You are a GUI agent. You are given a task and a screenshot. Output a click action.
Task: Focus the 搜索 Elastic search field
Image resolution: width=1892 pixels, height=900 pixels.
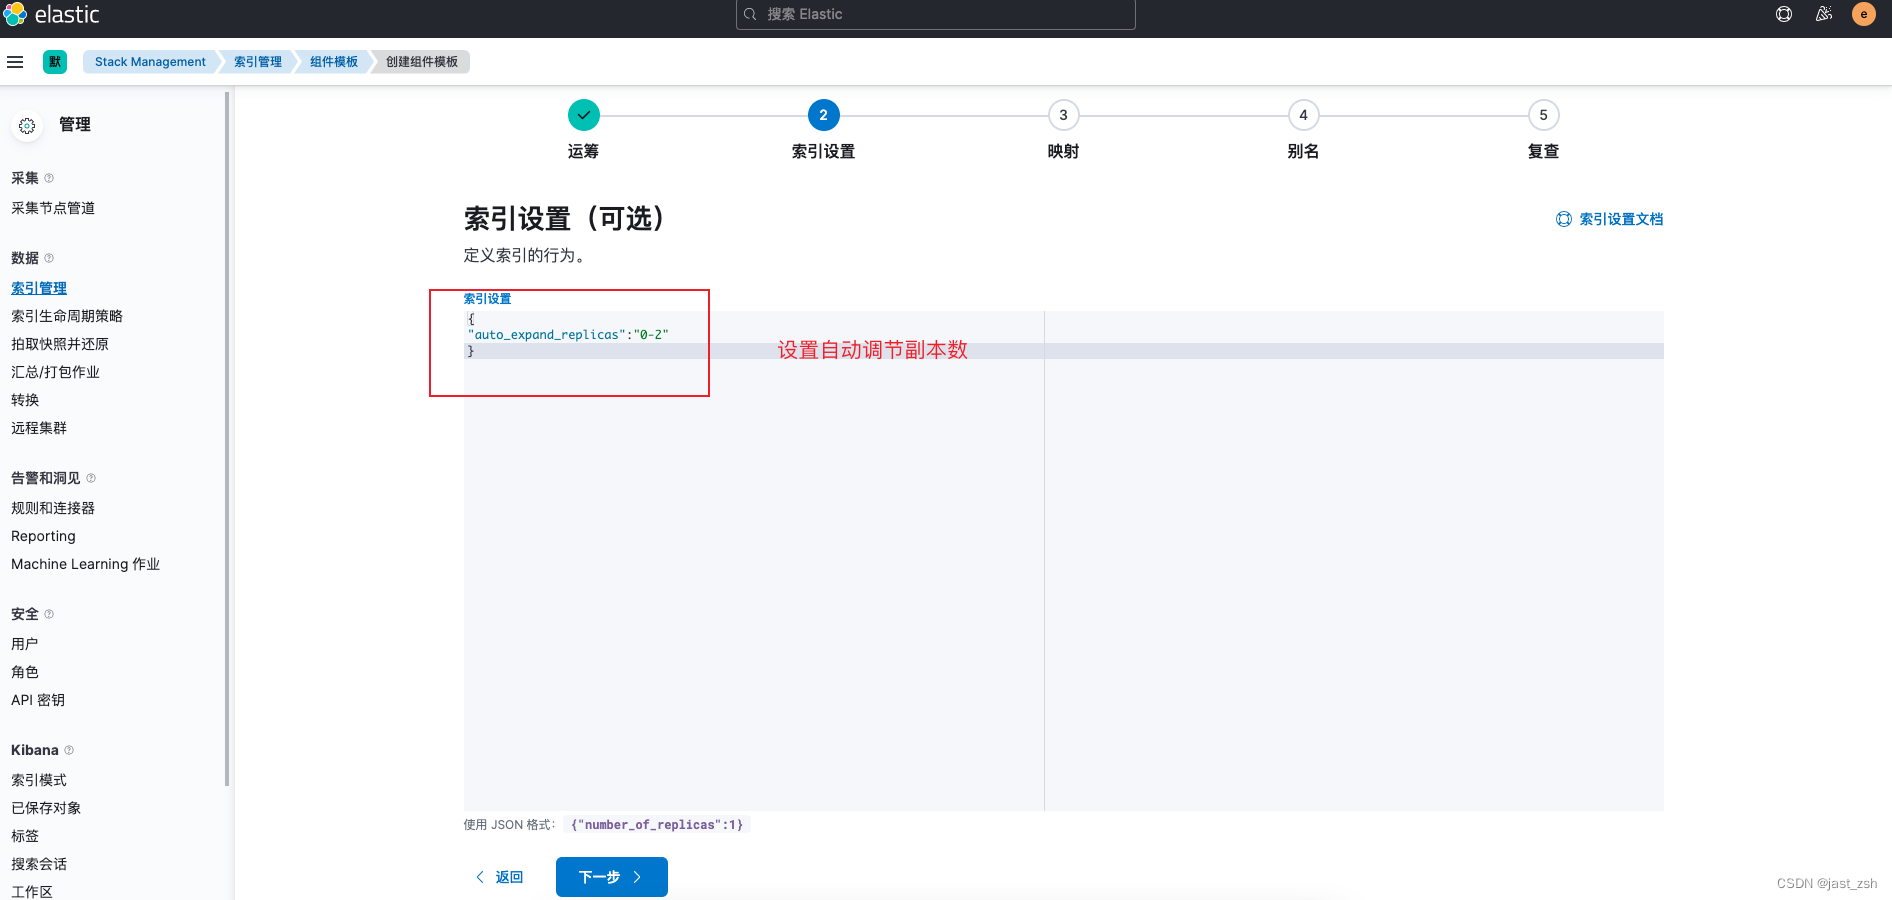pos(936,14)
